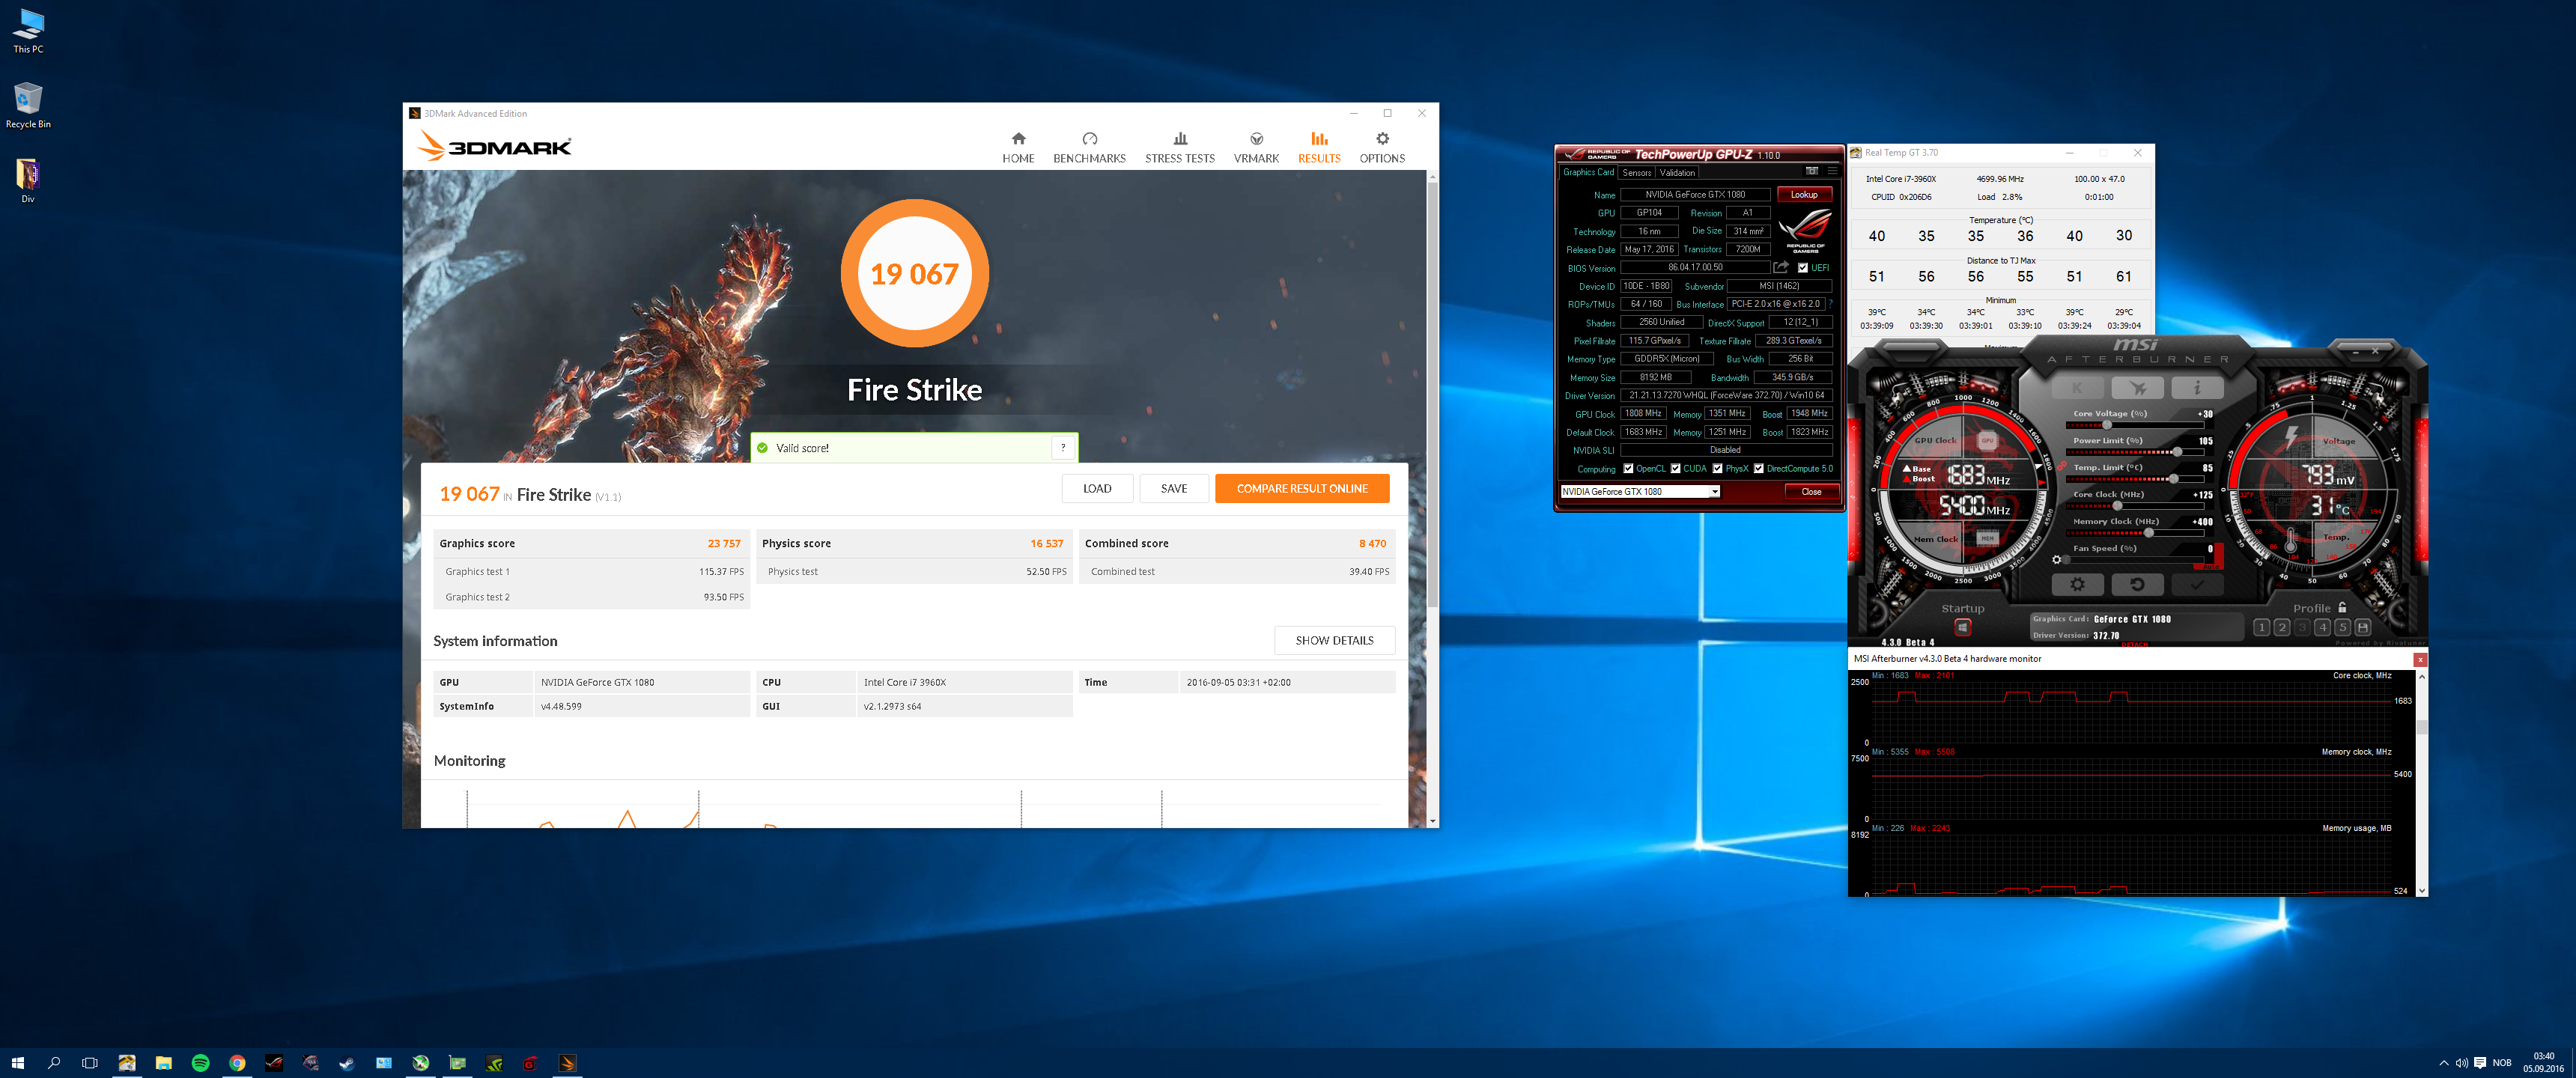Screen dimensions: 2576x1078
Task: Open the Recycle Bin desktop icon
Action: click(28, 105)
